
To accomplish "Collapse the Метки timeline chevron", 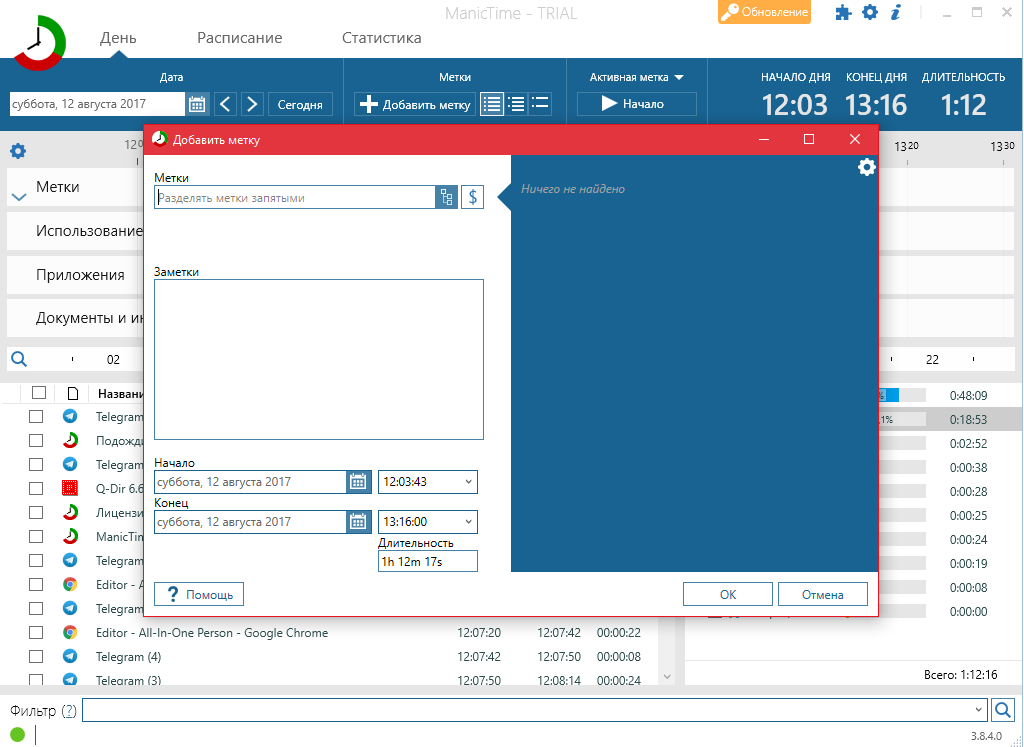I will coord(19,197).
